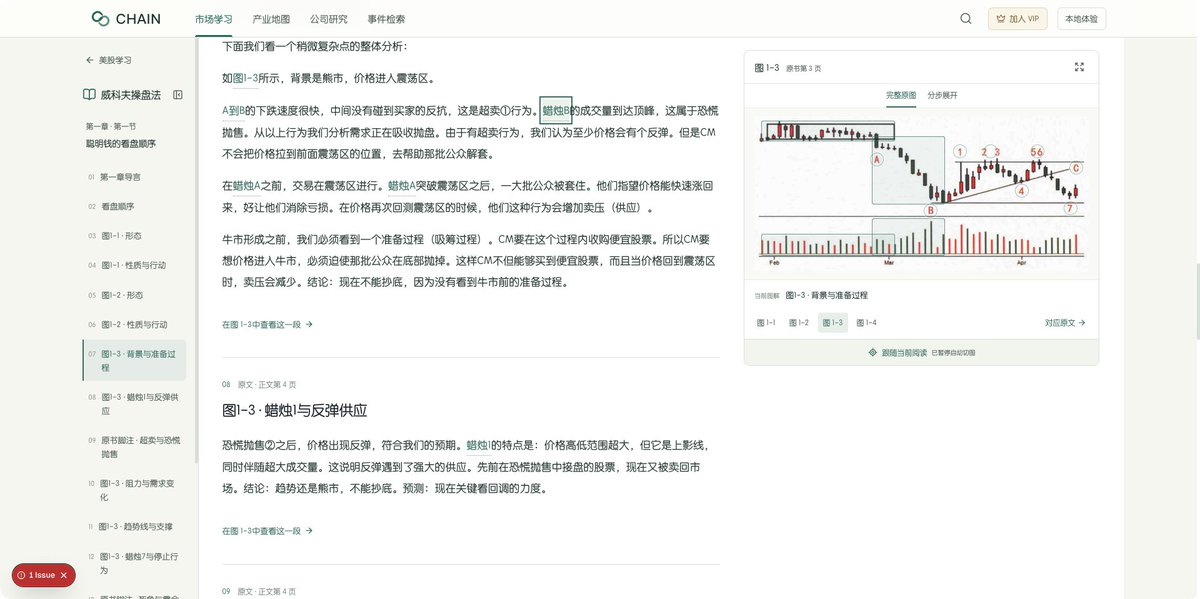Open sidebar item 03 图1-1 · 形态

pos(134,236)
